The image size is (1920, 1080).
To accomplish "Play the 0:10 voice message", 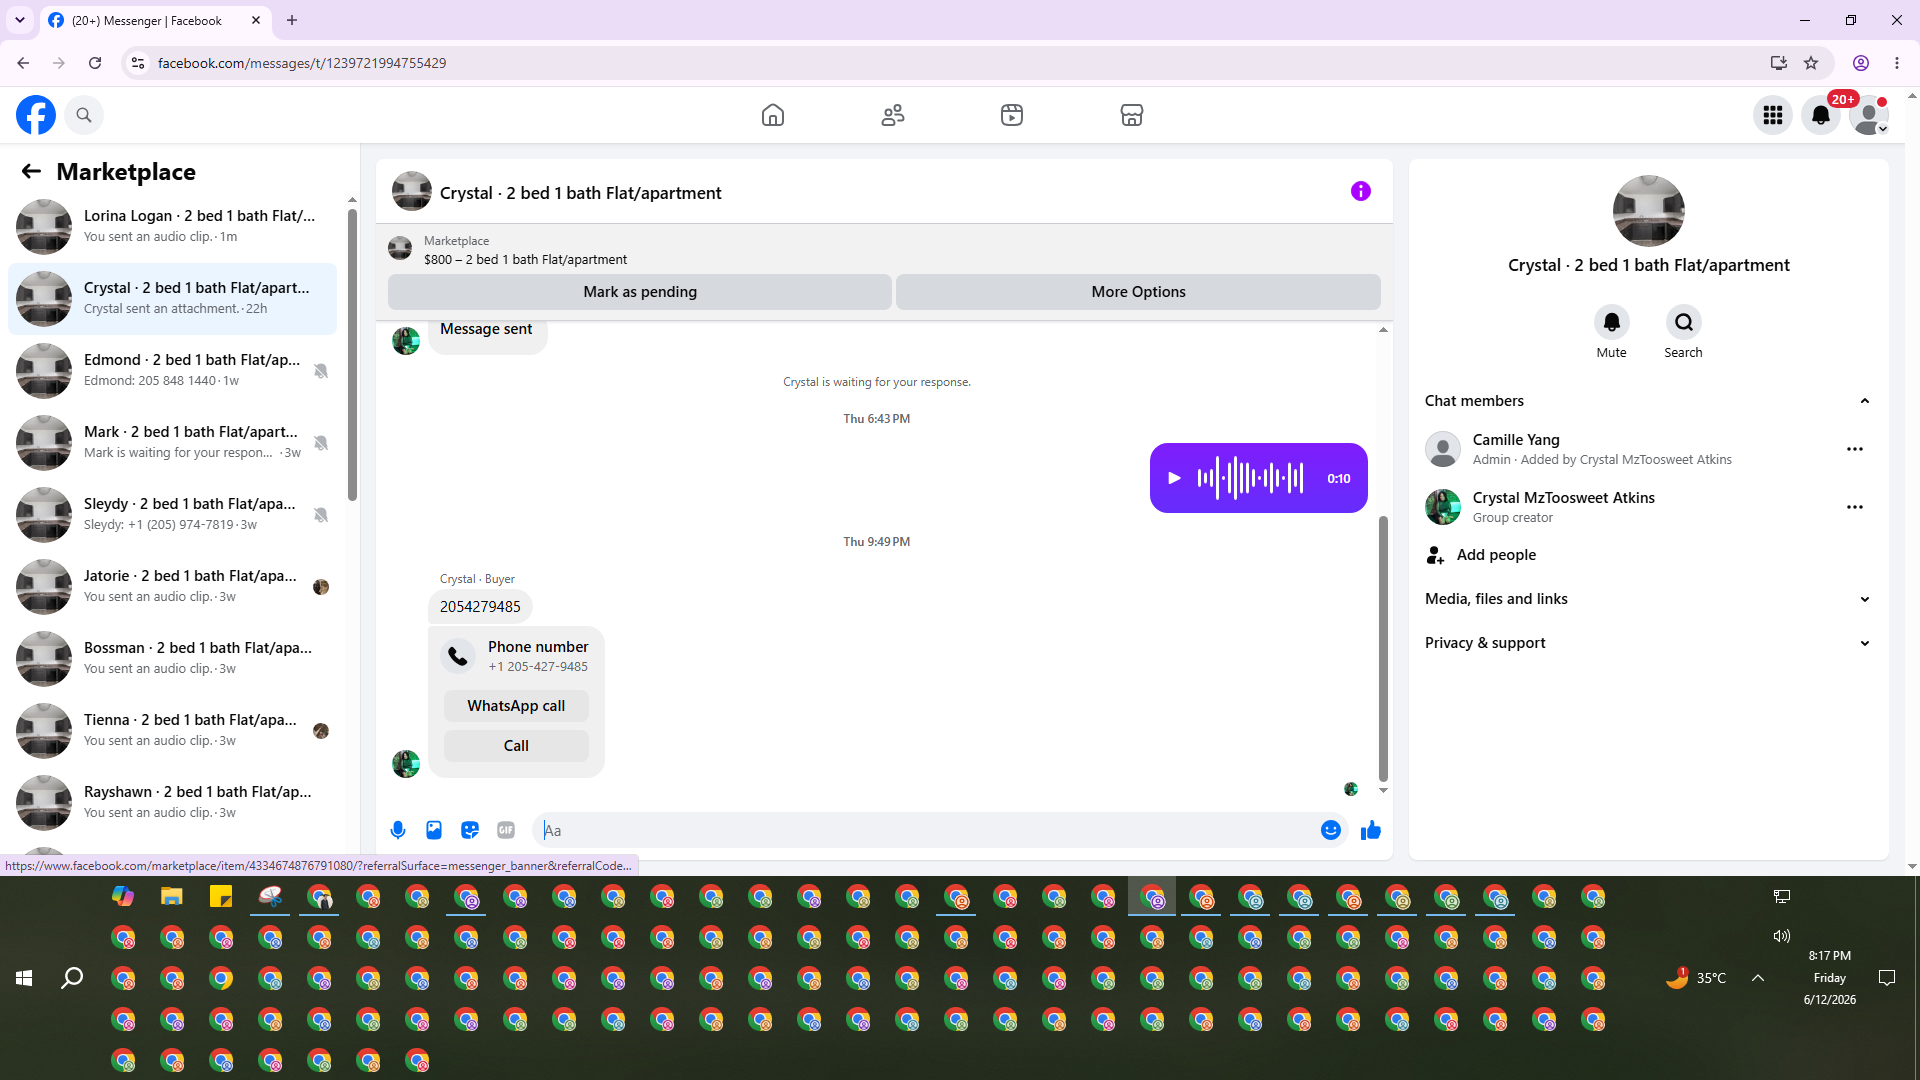I will point(1175,478).
